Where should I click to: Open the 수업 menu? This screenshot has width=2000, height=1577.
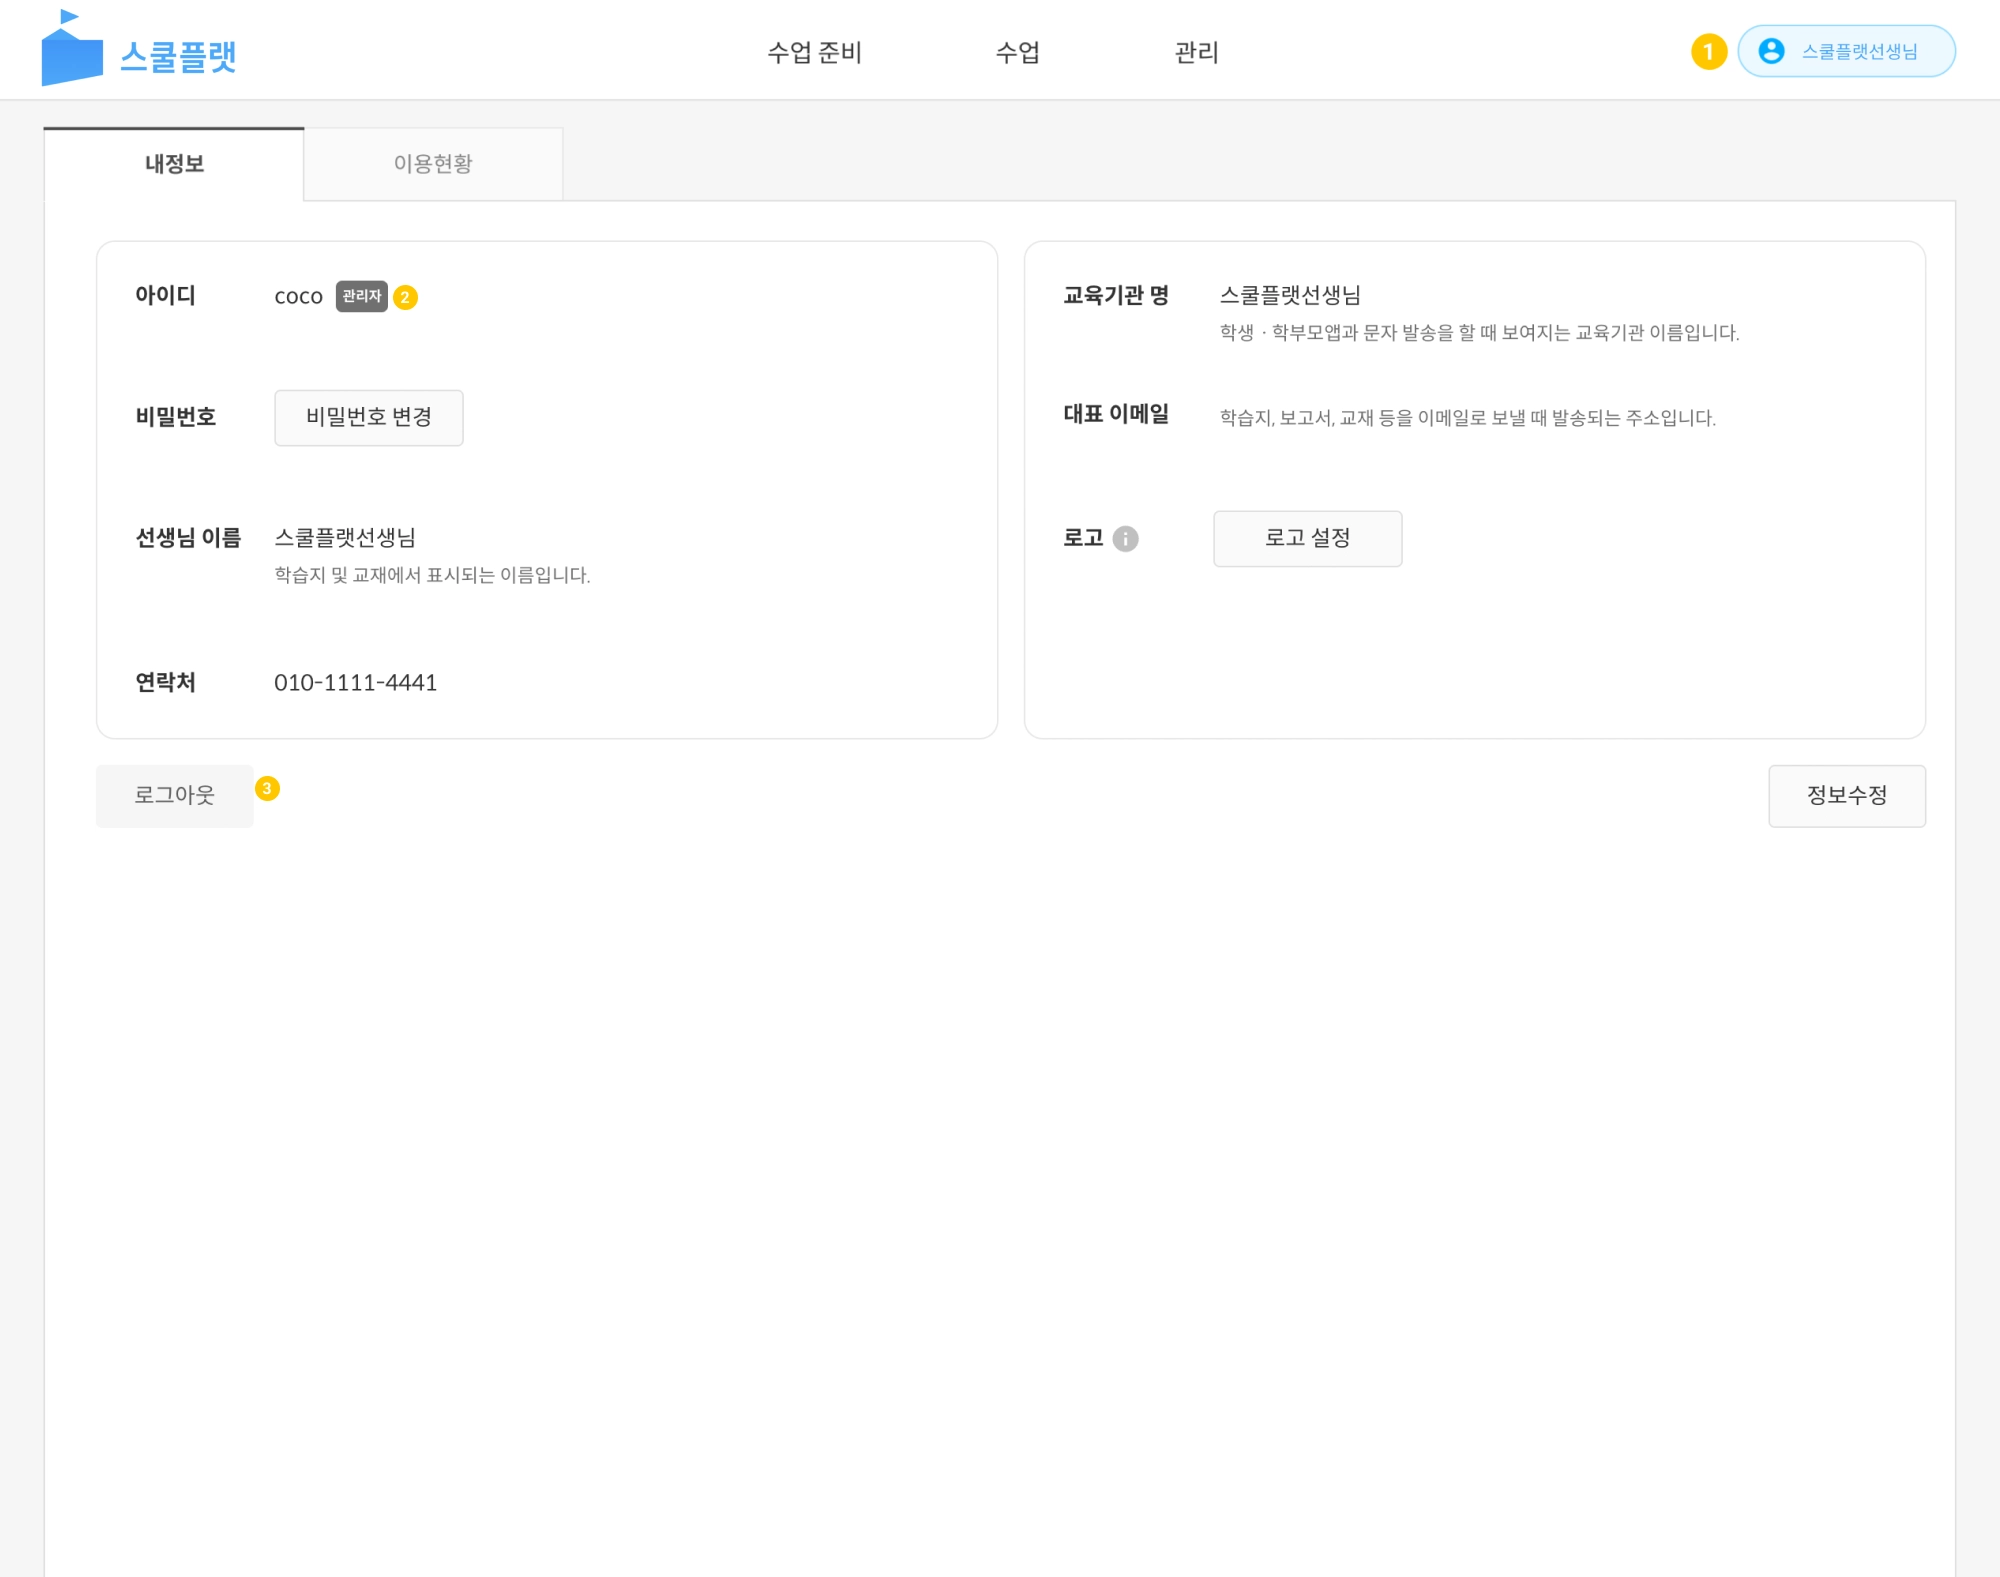[x=1017, y=52]
